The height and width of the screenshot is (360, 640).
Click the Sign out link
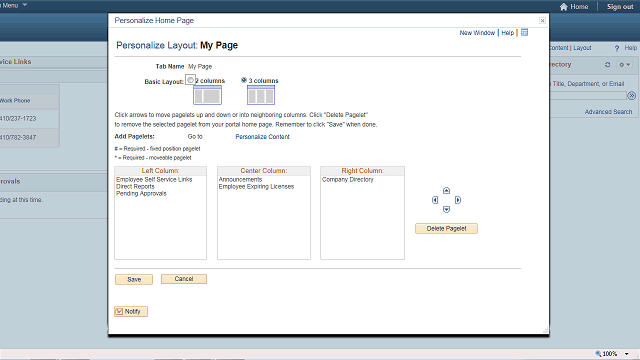pos(620,7)
